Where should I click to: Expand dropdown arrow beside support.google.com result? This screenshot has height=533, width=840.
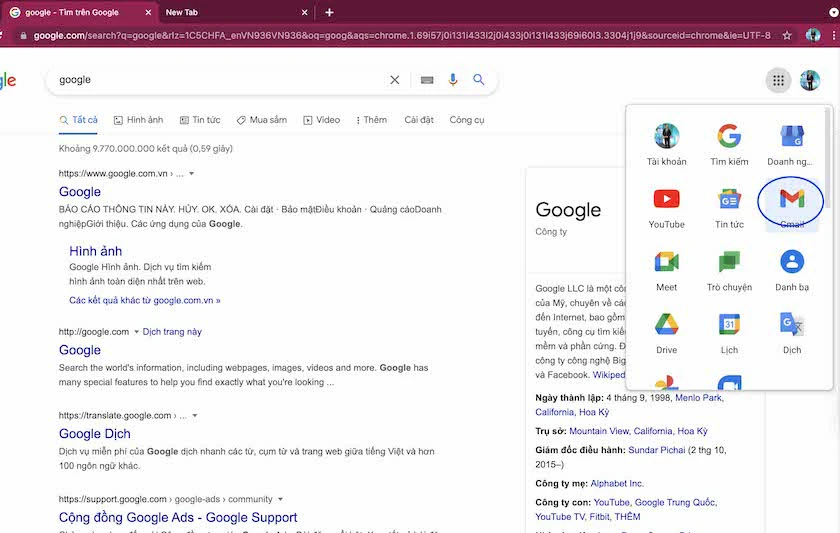tap(280, 499)
